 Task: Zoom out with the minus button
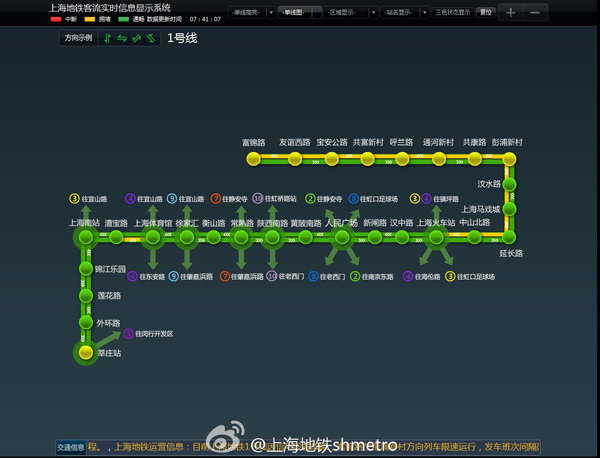535,13
